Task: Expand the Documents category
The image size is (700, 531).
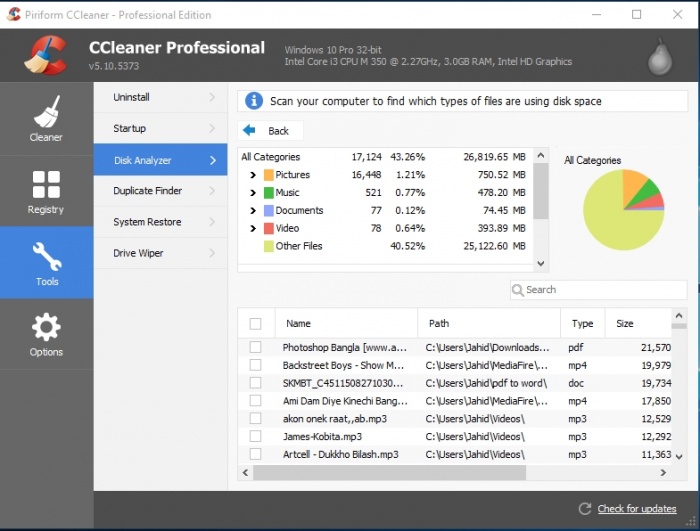Action: 253,210
